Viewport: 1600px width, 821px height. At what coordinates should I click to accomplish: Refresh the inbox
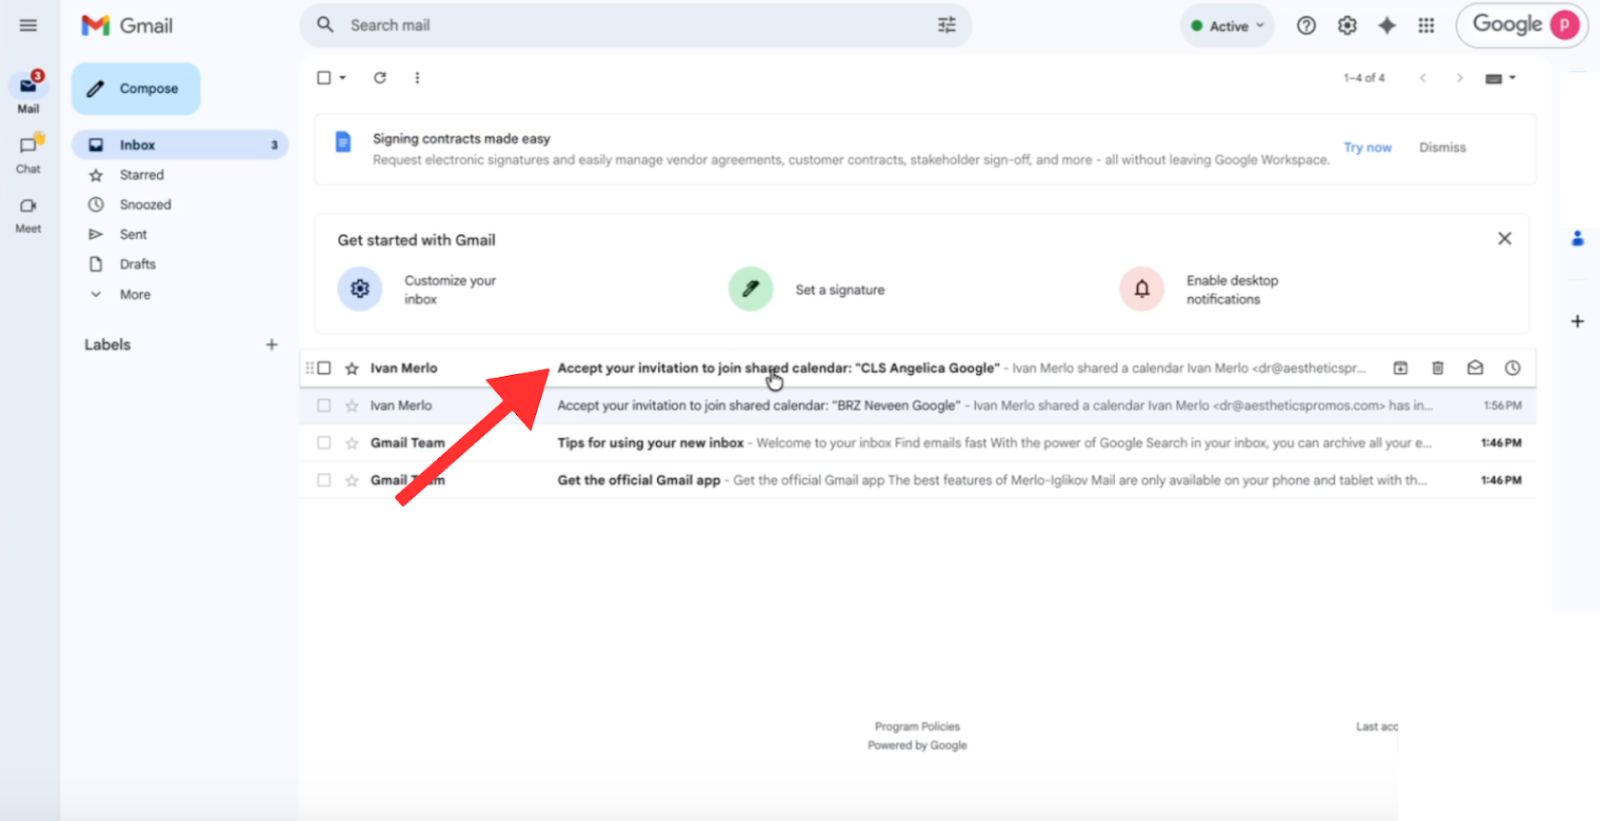(380, 78)
